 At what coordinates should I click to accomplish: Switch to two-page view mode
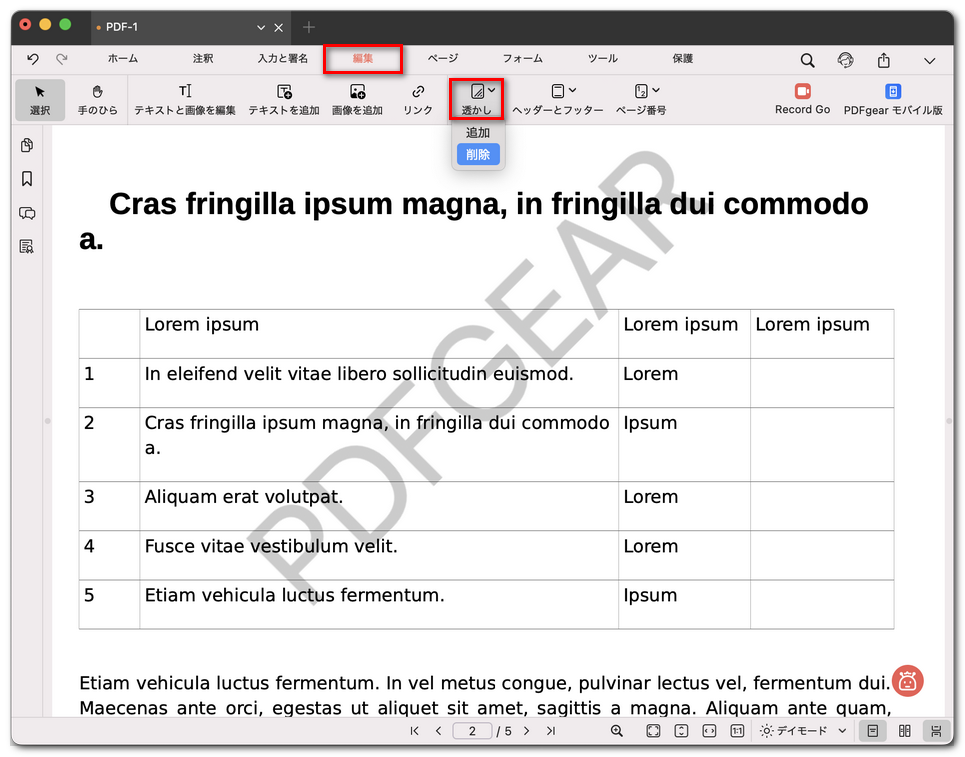[x=905, y=731]
